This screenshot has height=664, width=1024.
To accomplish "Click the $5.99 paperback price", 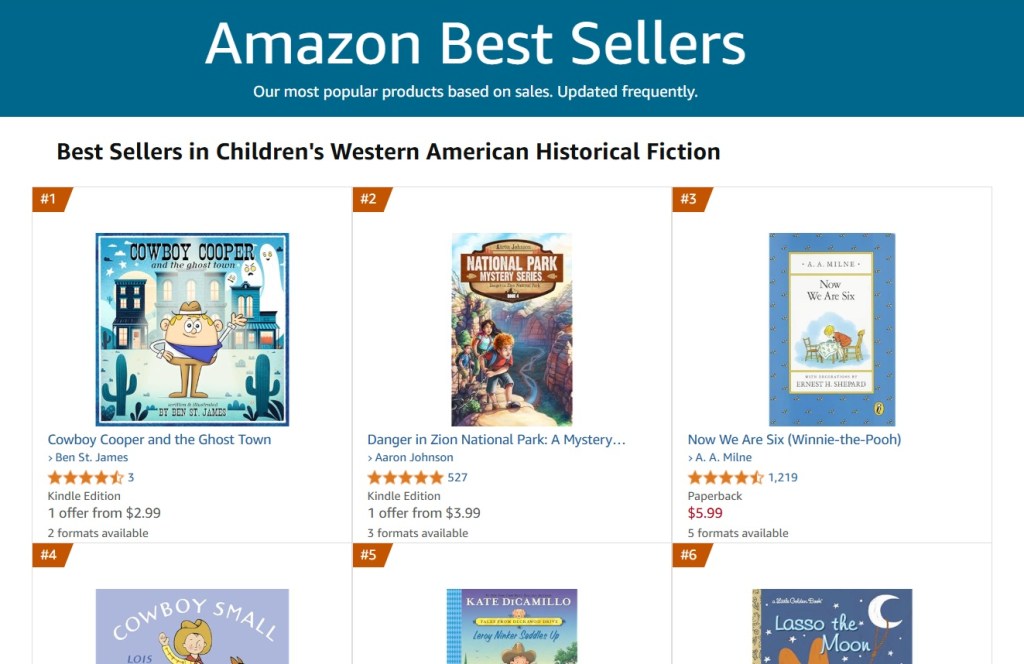I will [x=705, y=513].
